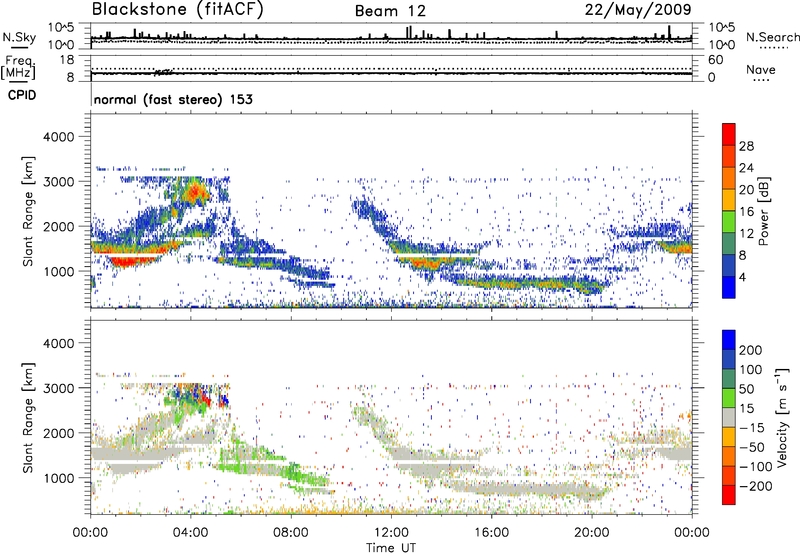Click the 60 tick on Nave axis

tap(715, 60)
